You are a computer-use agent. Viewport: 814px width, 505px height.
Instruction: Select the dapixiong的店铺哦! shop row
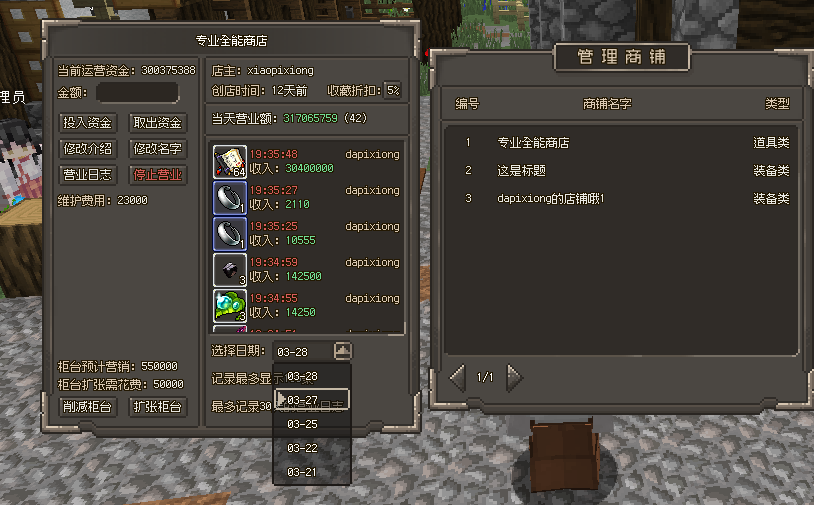pos(621,198)
